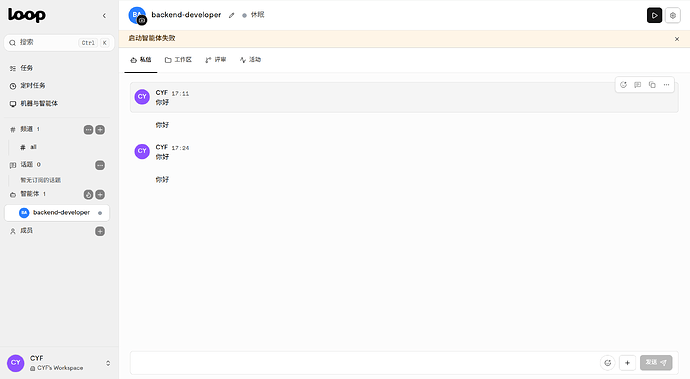This screenshot has height=379, width=690.
Task: Reply in thread to 17:11 message
Action: coord(638,85)
